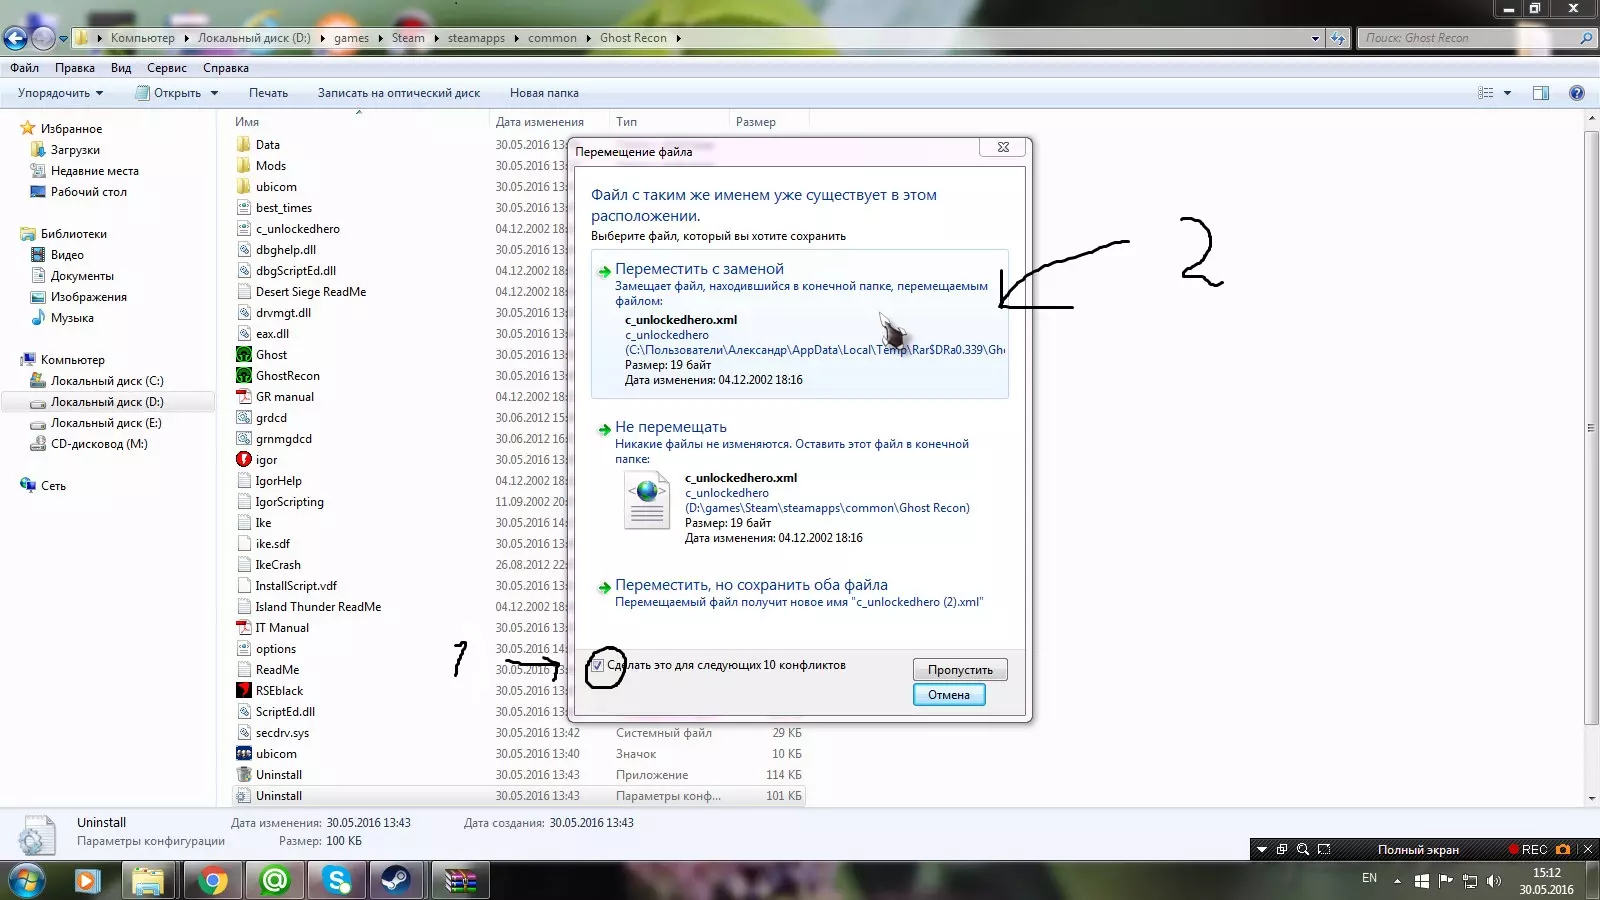The image size is (1600, 900).
Task: Open WinRAR from the taskbar
Action: point(460,881)
